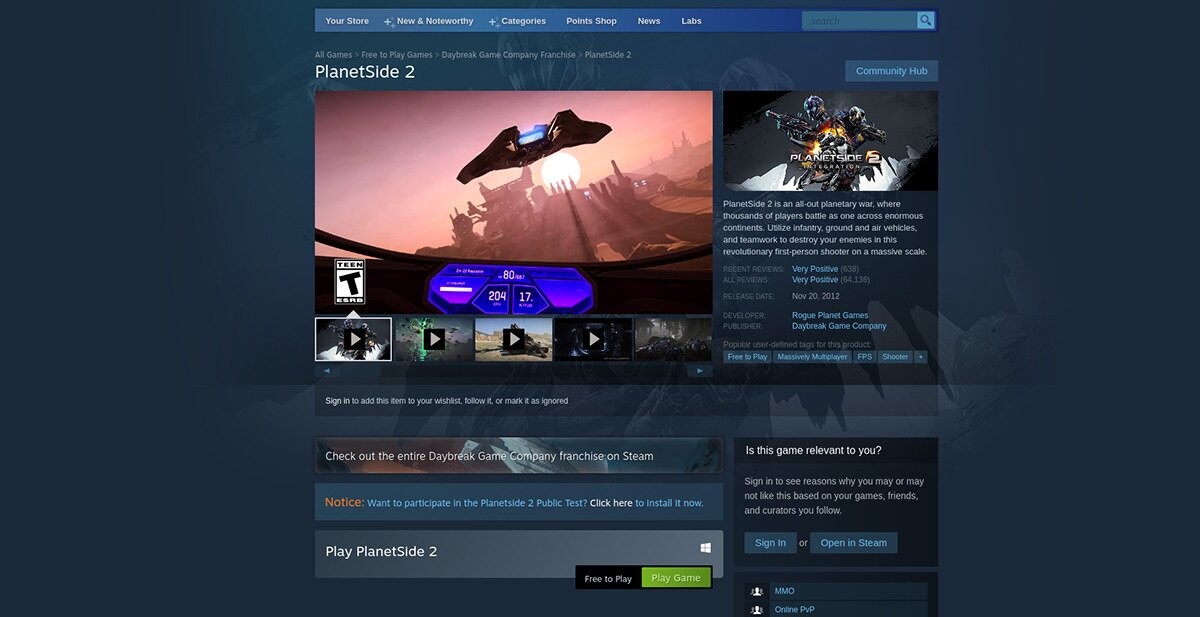Open all reviews Very Positive link
Screen dimensions: 1200x617
point(815,280)
